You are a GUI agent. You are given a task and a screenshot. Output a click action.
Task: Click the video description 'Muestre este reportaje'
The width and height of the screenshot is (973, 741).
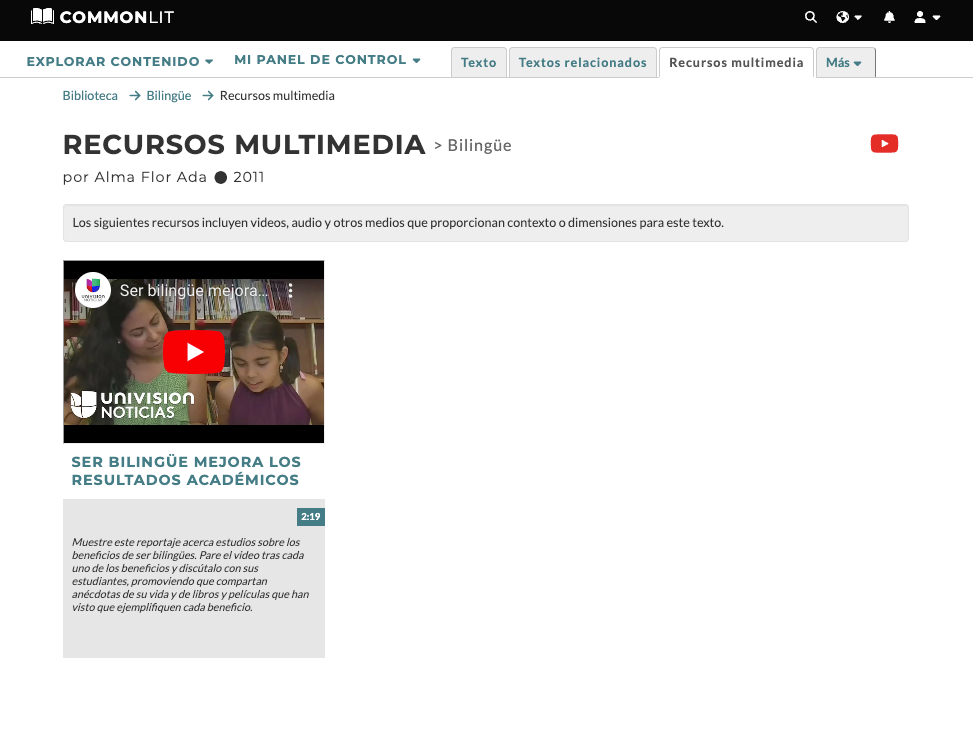(x=191, y=575)
